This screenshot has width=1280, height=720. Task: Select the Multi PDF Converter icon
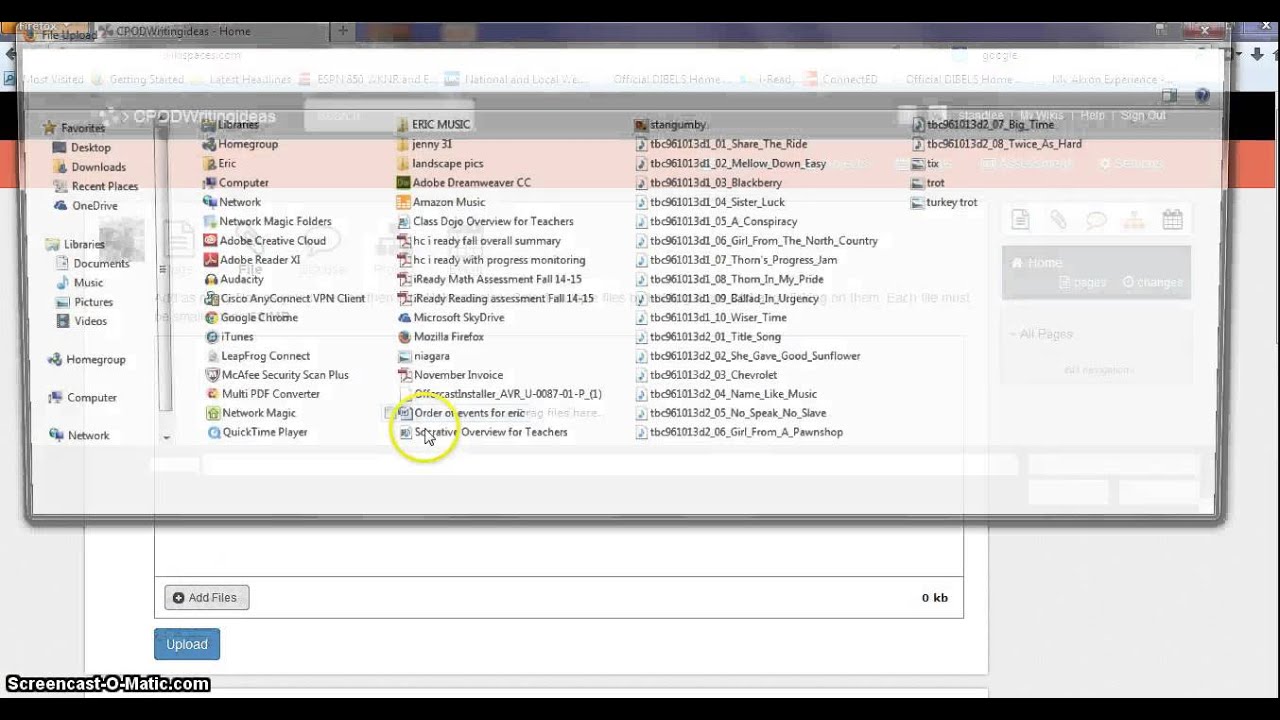coord(262,394)
